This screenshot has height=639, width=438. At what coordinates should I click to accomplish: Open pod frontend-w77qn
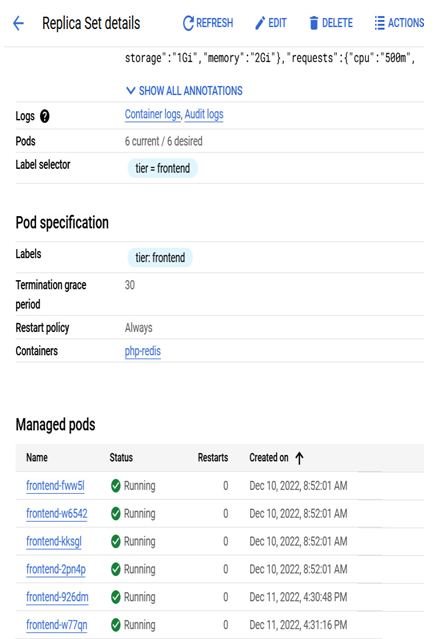click(x=57, y=625)
